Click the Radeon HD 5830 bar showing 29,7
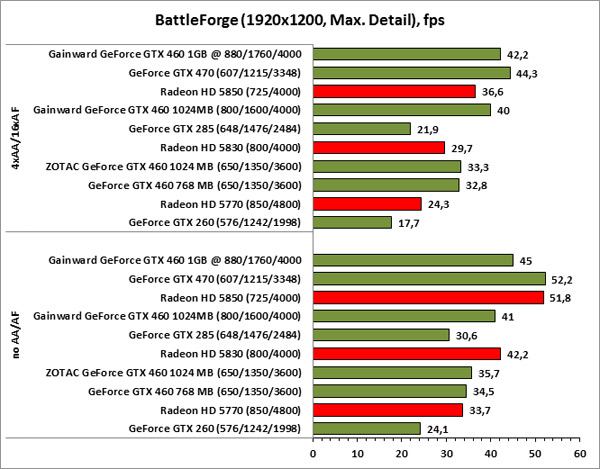The width and height of the screenshot is (600, 469). pyautogui.click(x=379, y=148)
